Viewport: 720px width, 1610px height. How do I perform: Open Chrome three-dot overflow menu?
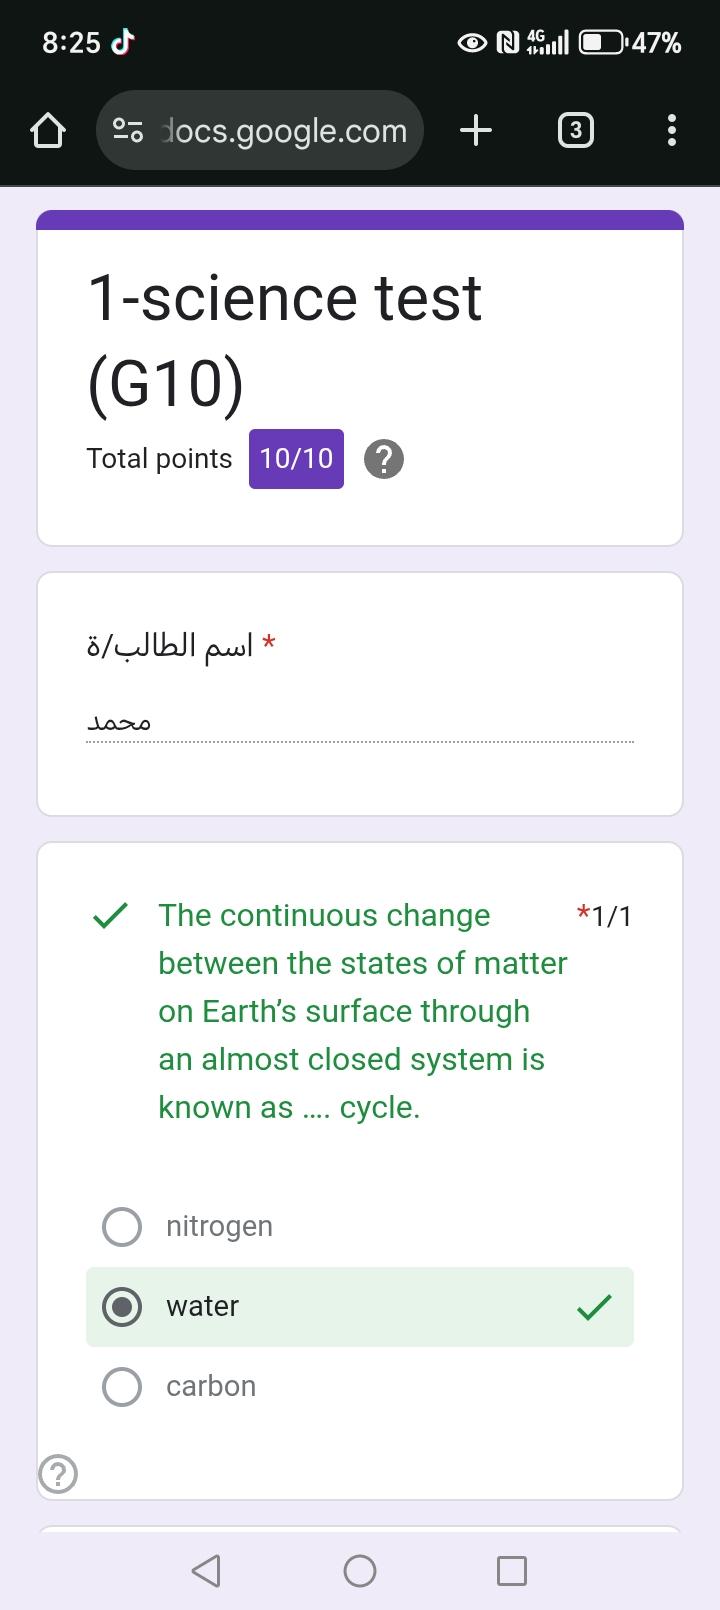[671, 131]
